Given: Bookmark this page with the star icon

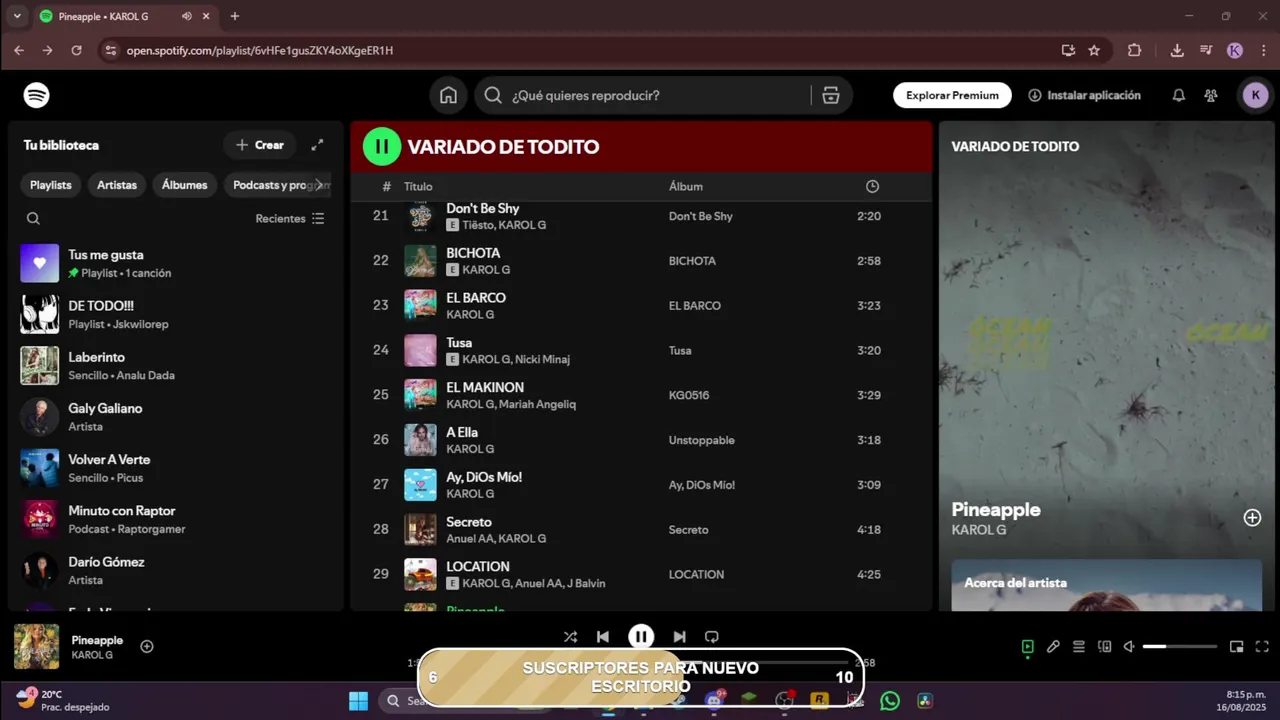Looking at the screenshot, I should click(x=1094, y=50).
